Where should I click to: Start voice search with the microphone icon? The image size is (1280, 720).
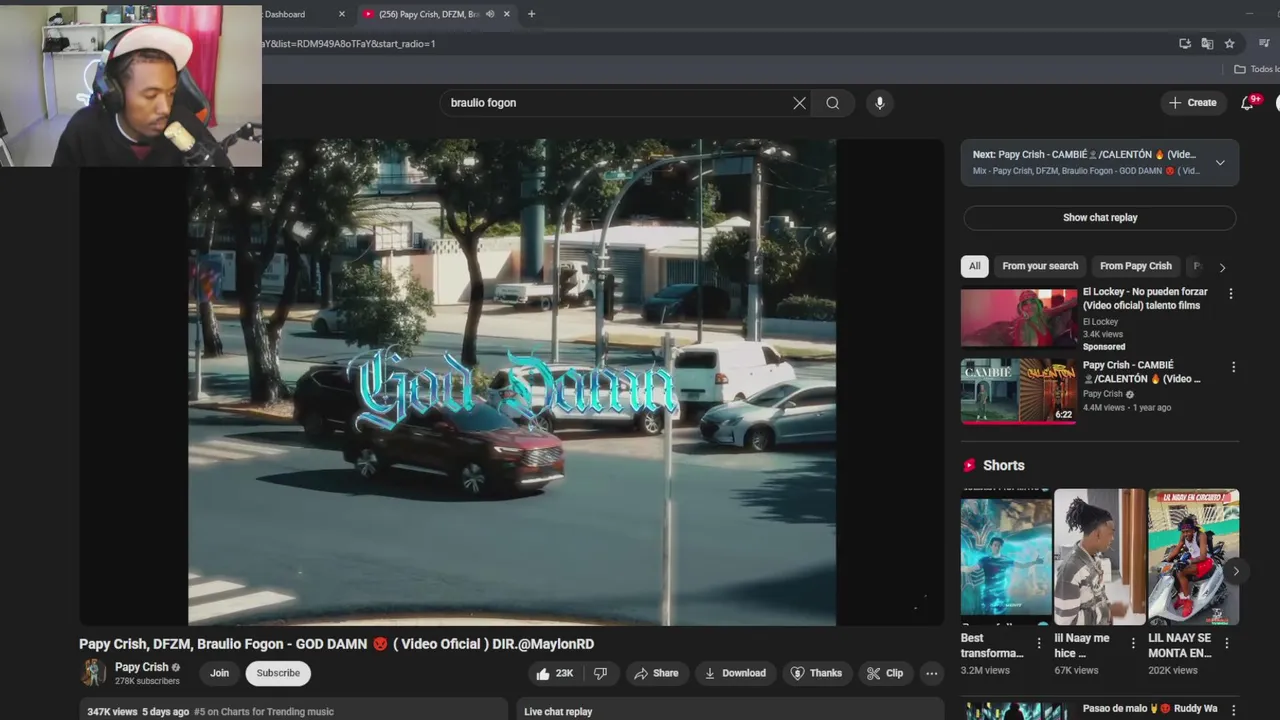coord(879,103)
